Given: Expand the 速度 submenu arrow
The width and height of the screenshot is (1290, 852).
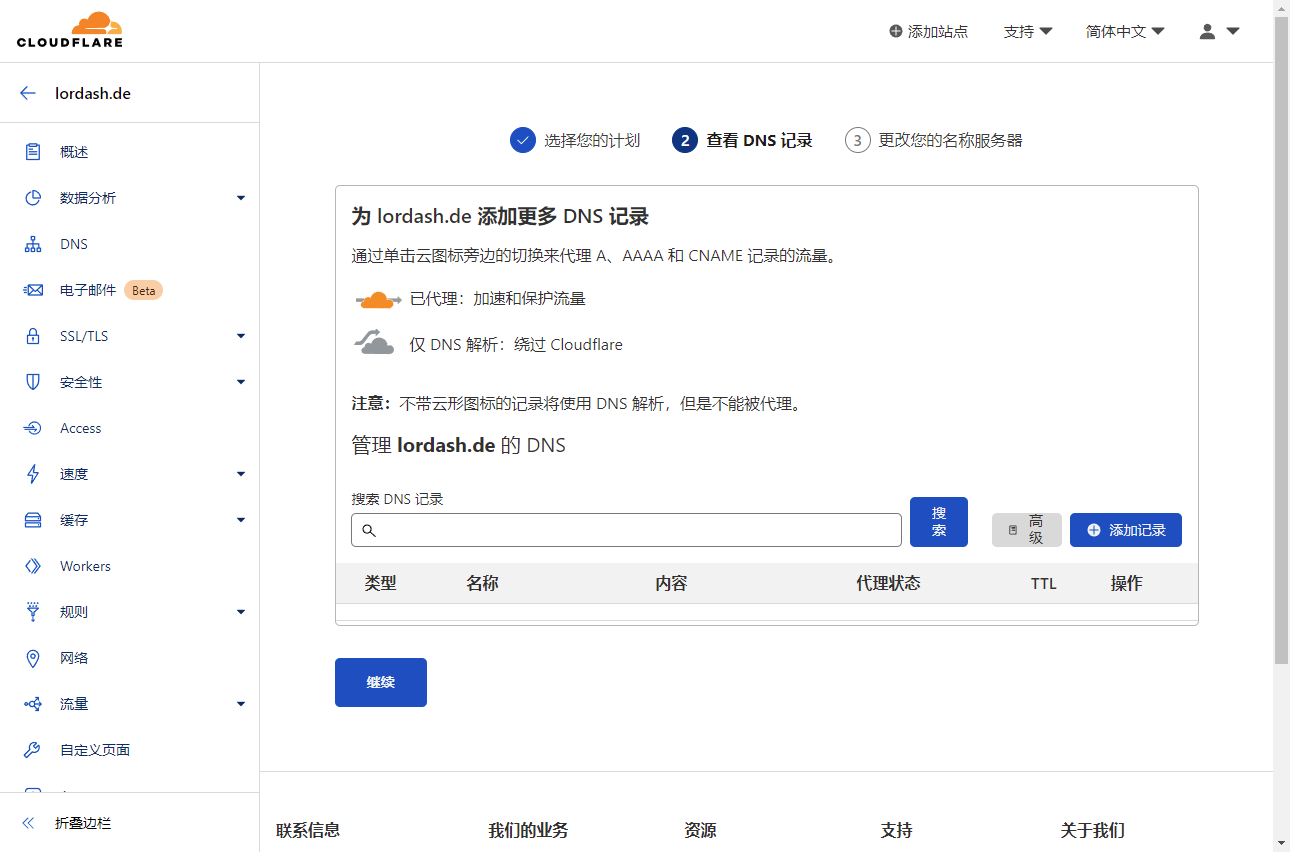Looking at the screenshot, I should pos(241,474).
